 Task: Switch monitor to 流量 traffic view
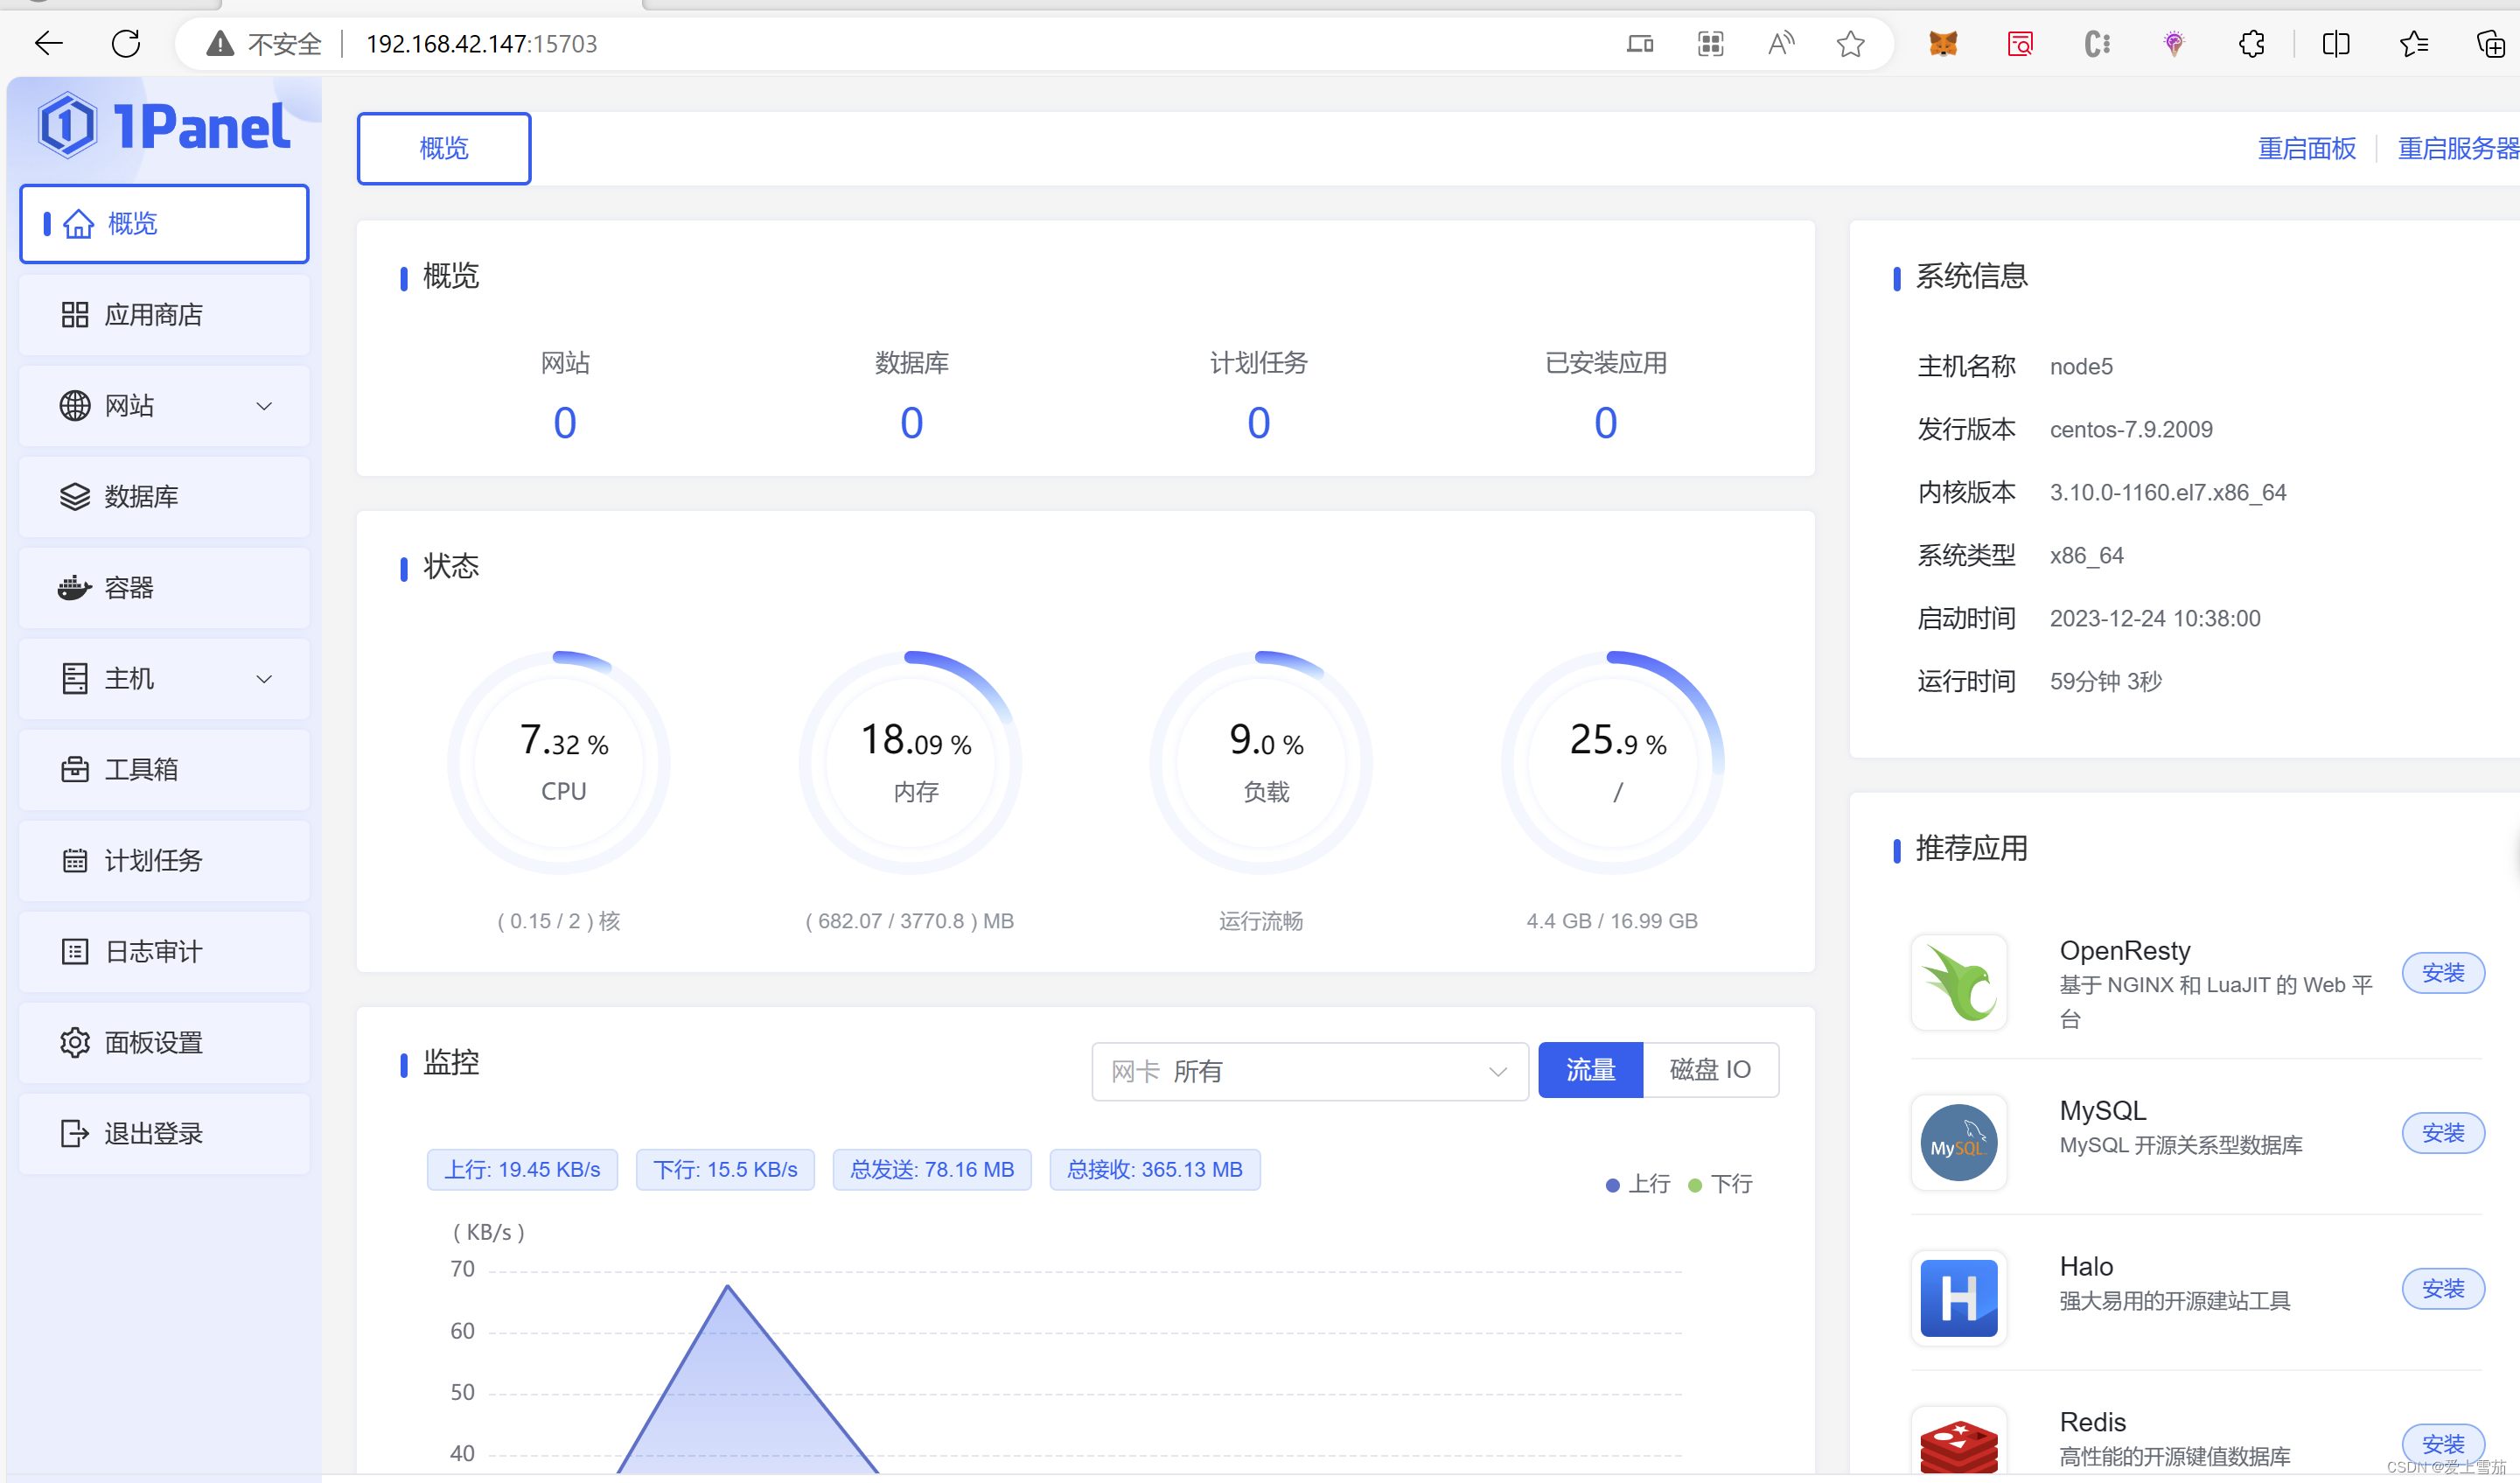coord(1589,1070)
